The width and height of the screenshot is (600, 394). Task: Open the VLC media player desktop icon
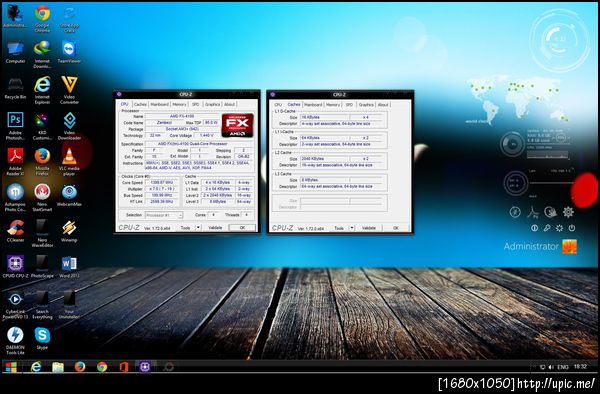click(x=69, y=161)
